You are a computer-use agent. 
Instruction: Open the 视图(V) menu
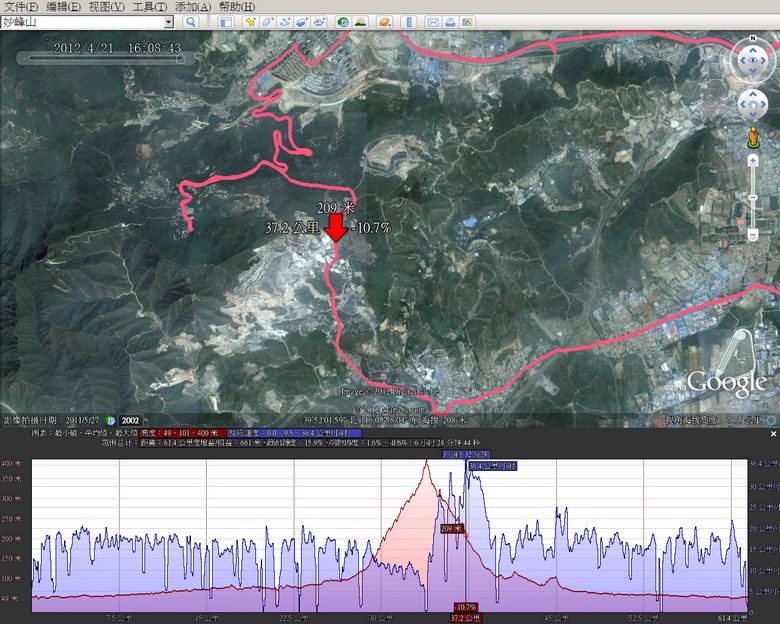coord(106,7)
